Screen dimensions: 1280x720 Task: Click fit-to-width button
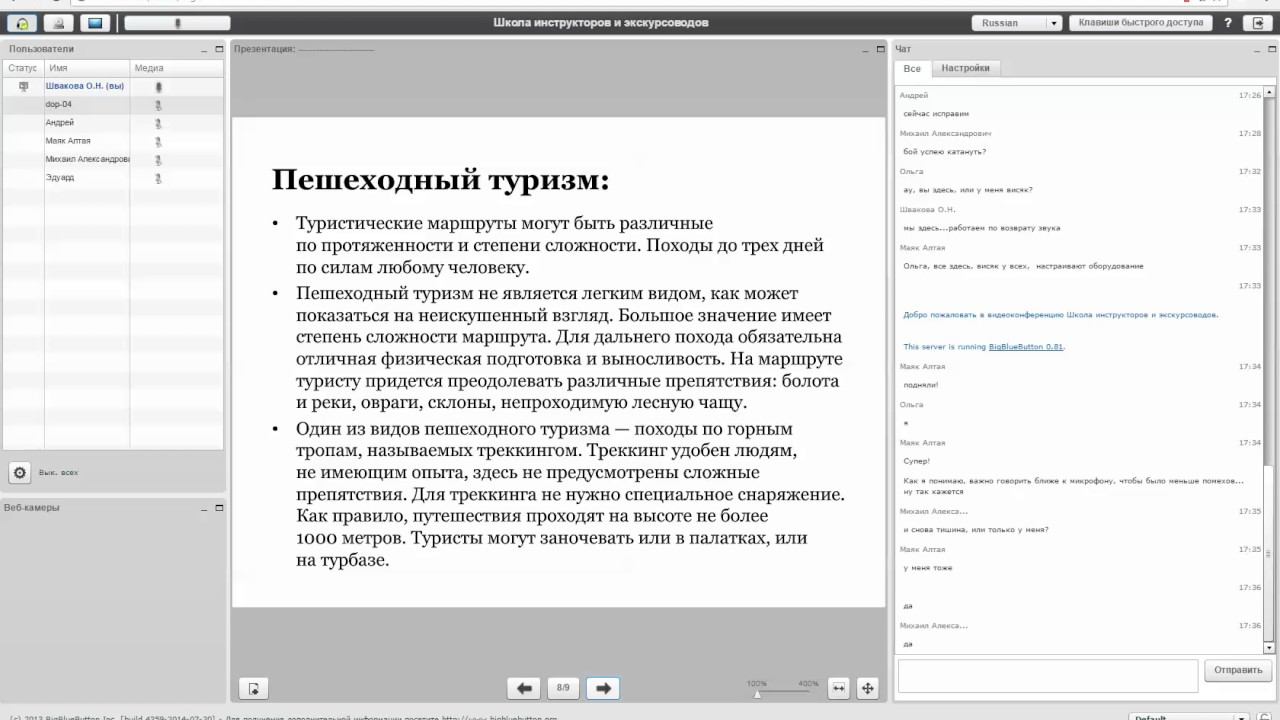pos(839,688)
